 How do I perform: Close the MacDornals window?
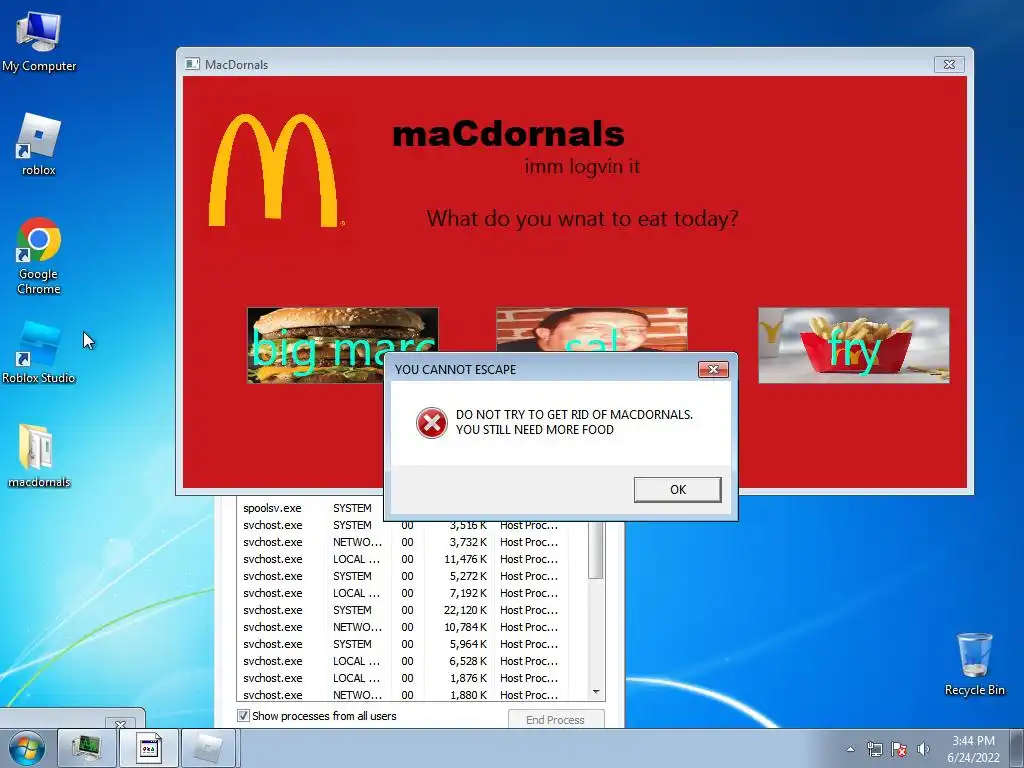click(950, 64)
